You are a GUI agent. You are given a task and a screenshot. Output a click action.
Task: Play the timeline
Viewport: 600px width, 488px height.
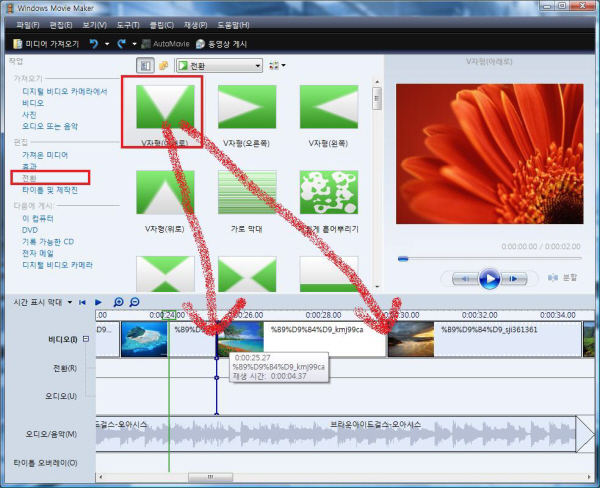[x=98, y=302]
